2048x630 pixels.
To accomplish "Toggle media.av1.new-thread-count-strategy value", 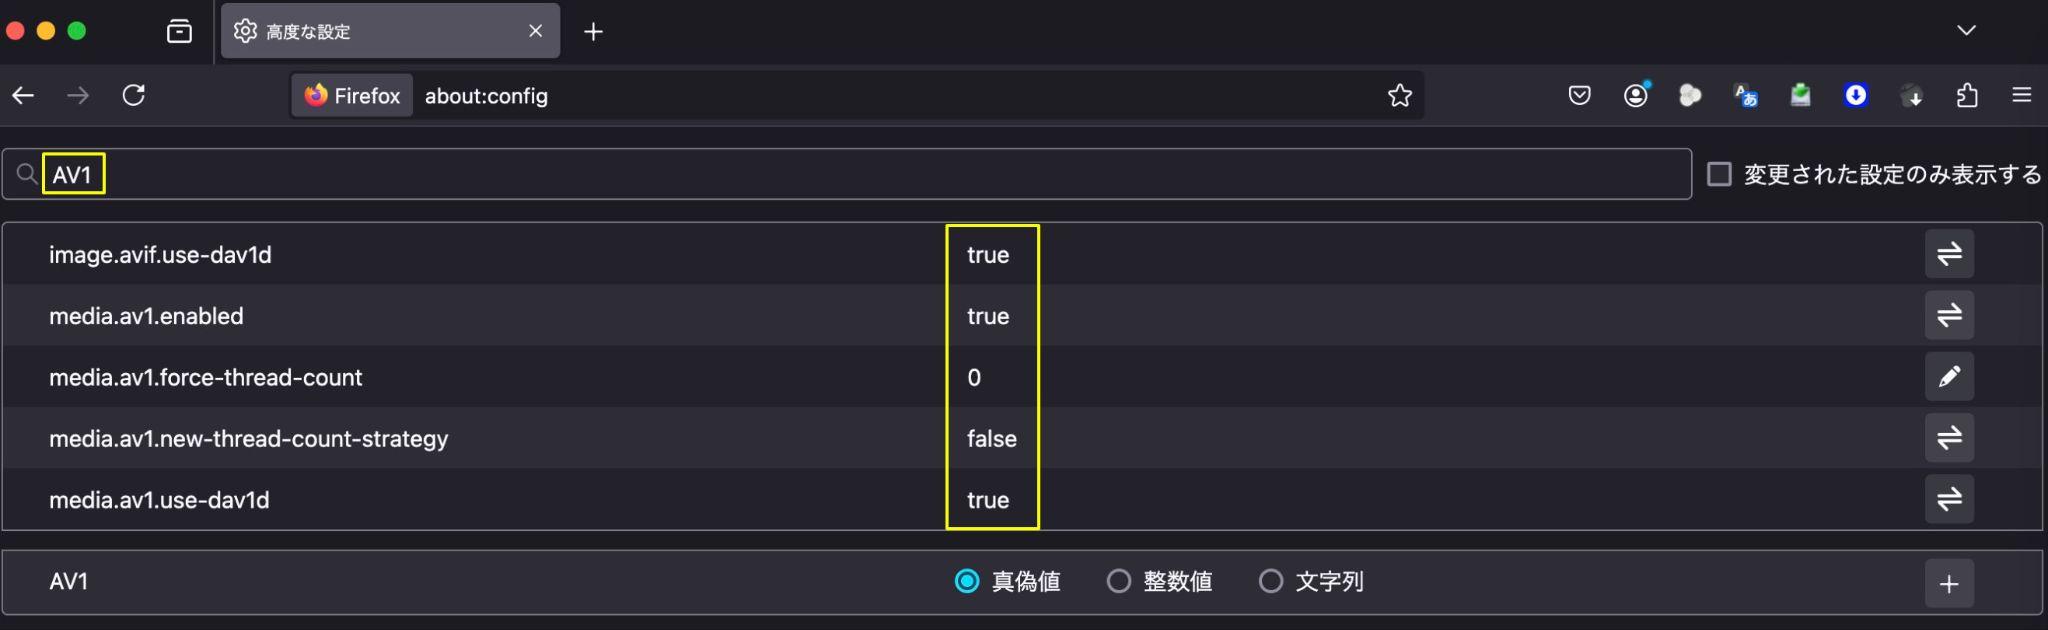I will point(1949,438).
